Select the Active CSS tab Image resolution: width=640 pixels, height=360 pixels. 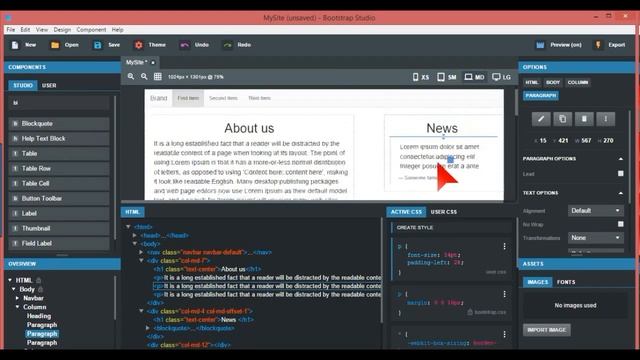point(406,212)
